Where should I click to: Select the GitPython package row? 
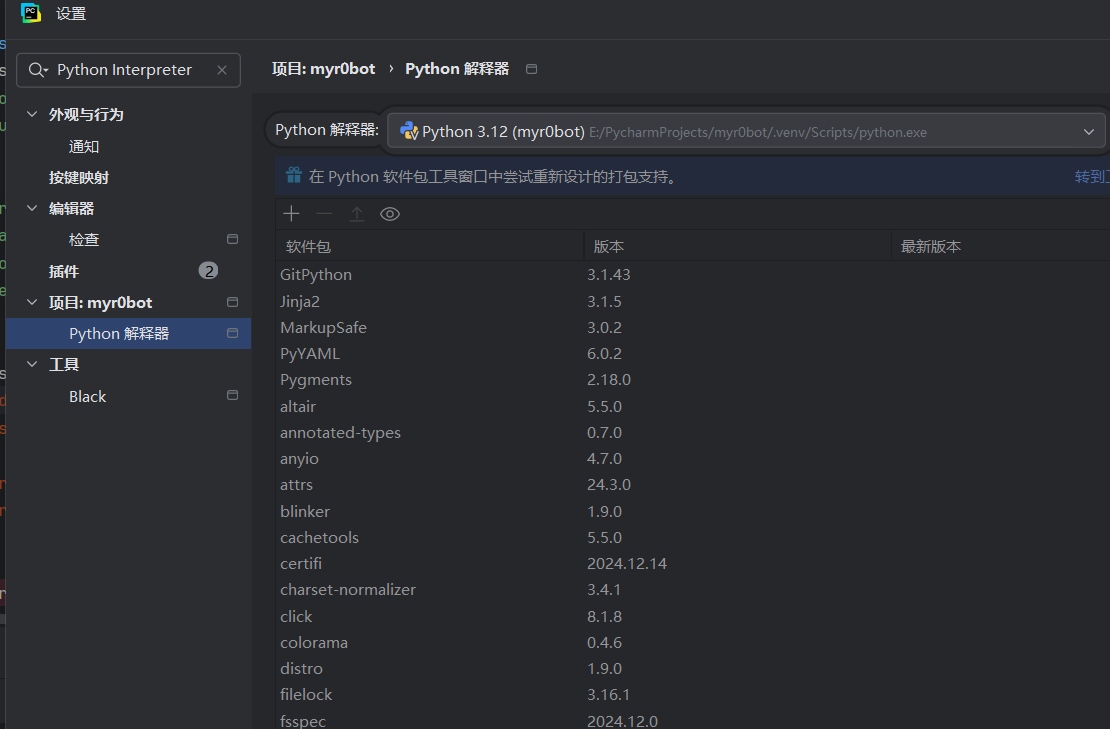pos(692,275)
